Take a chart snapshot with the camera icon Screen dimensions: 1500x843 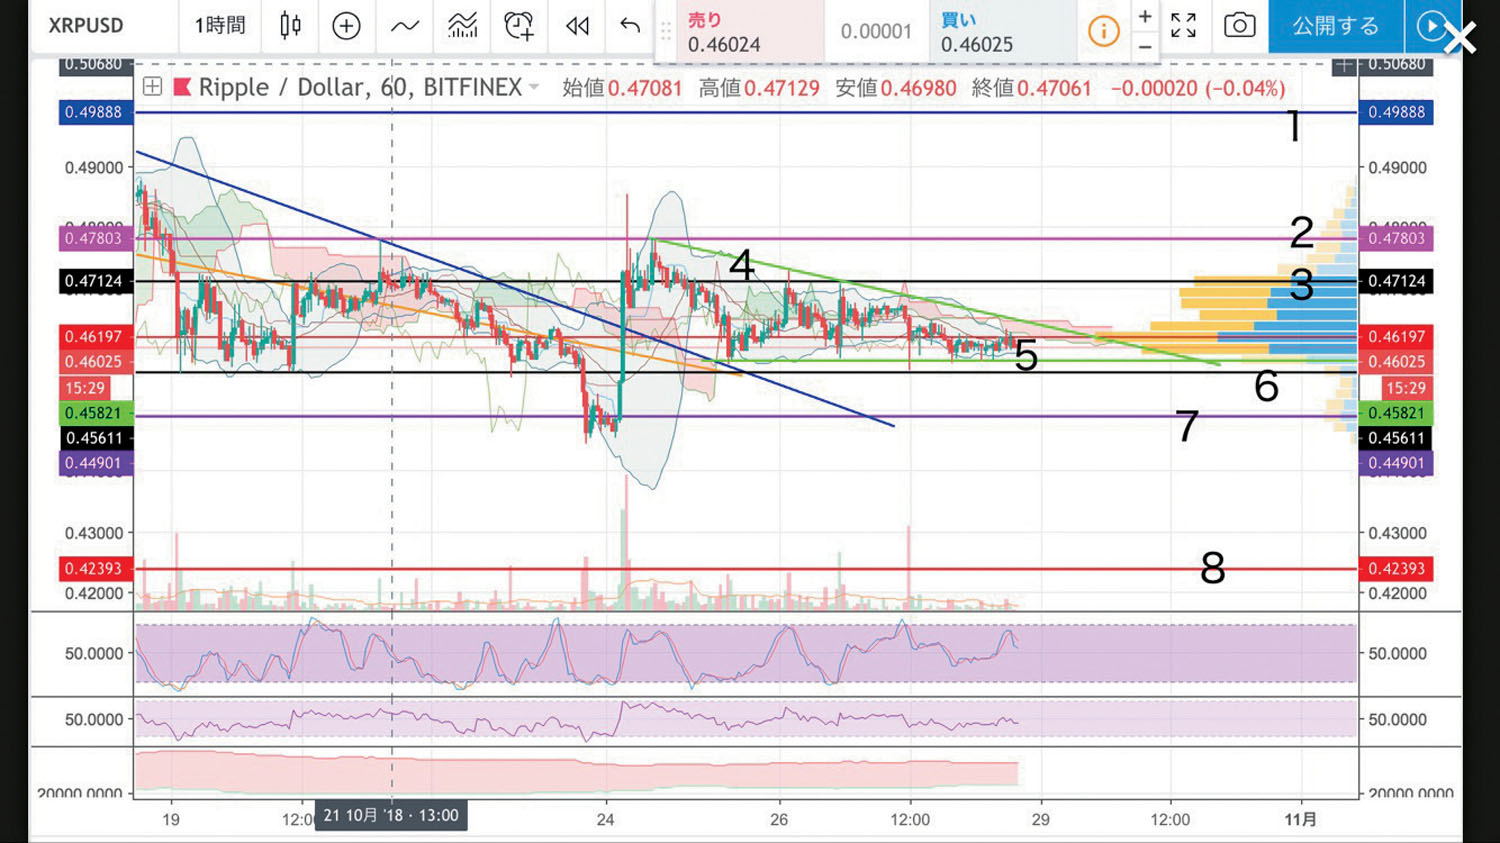tap(1239, 26)
